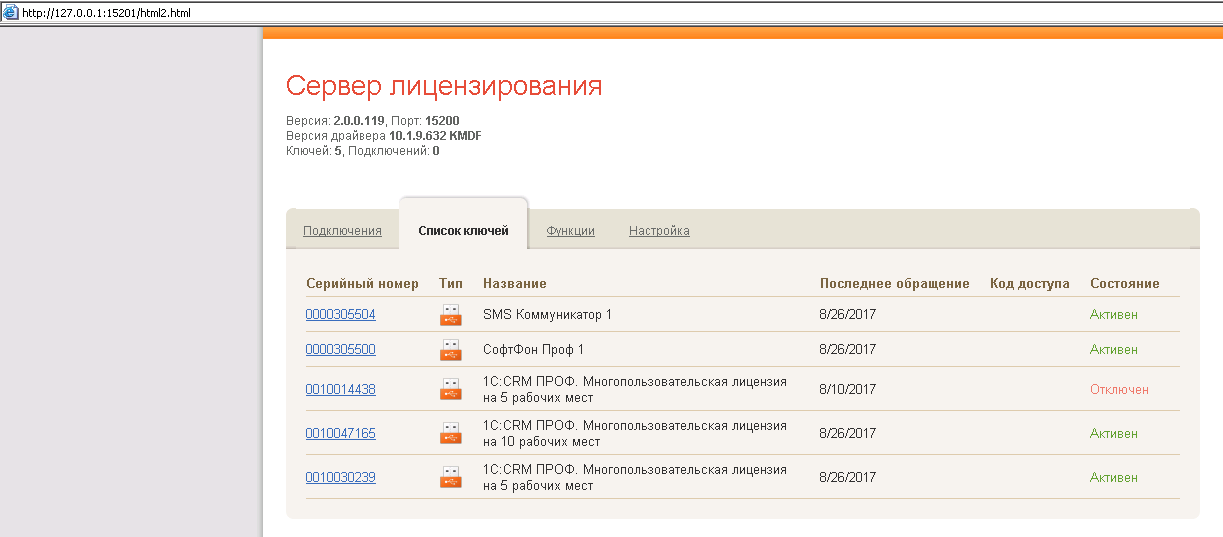Switch to the Подключения tab
The height and width of the screenshot is (537, 1223).
[x=342, y=231]
